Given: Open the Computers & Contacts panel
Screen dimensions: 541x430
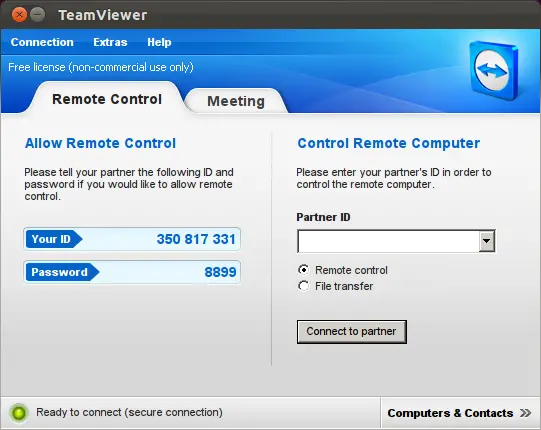Looking at the screenshot, I should pyautogui.click(x=460, y=413).
